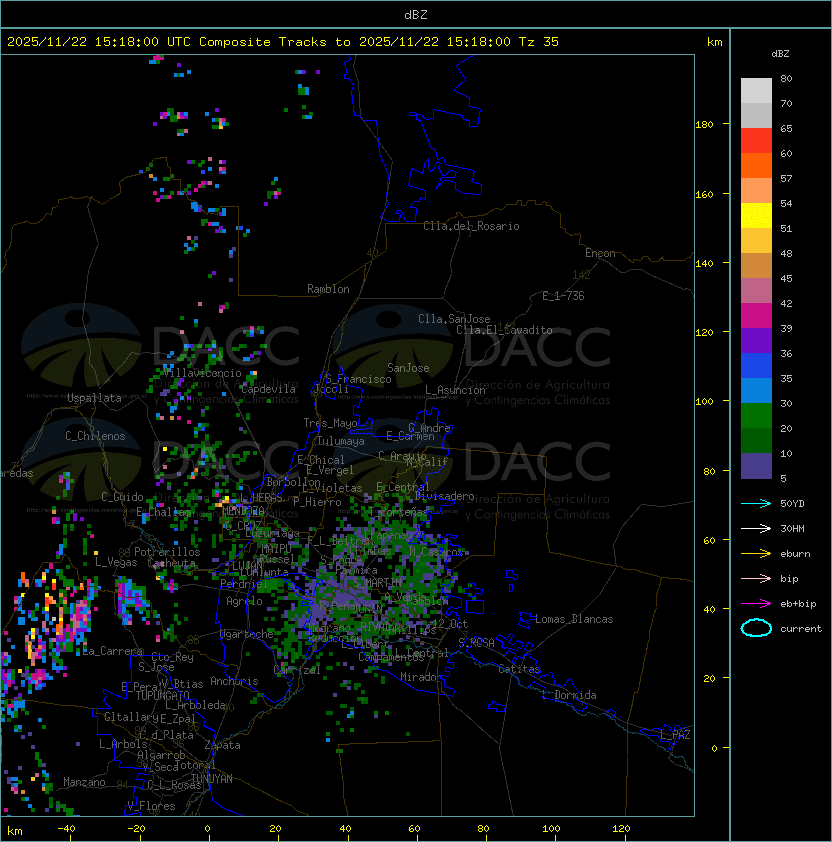Viewport: 832px width, 842px height.
Task: Click the 'Zapata' map label
Action: click(222, 745)
